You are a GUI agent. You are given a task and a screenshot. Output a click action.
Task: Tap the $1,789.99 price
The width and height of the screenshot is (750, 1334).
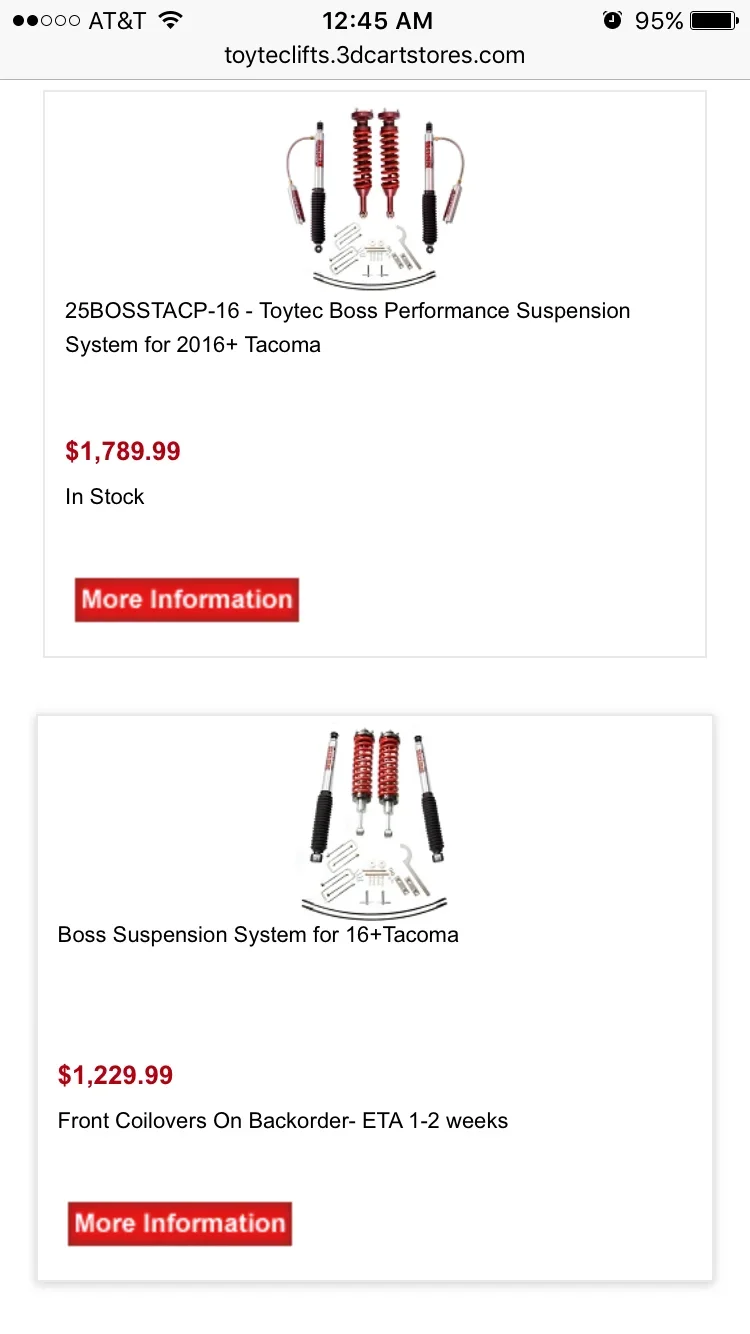[123, 451]
